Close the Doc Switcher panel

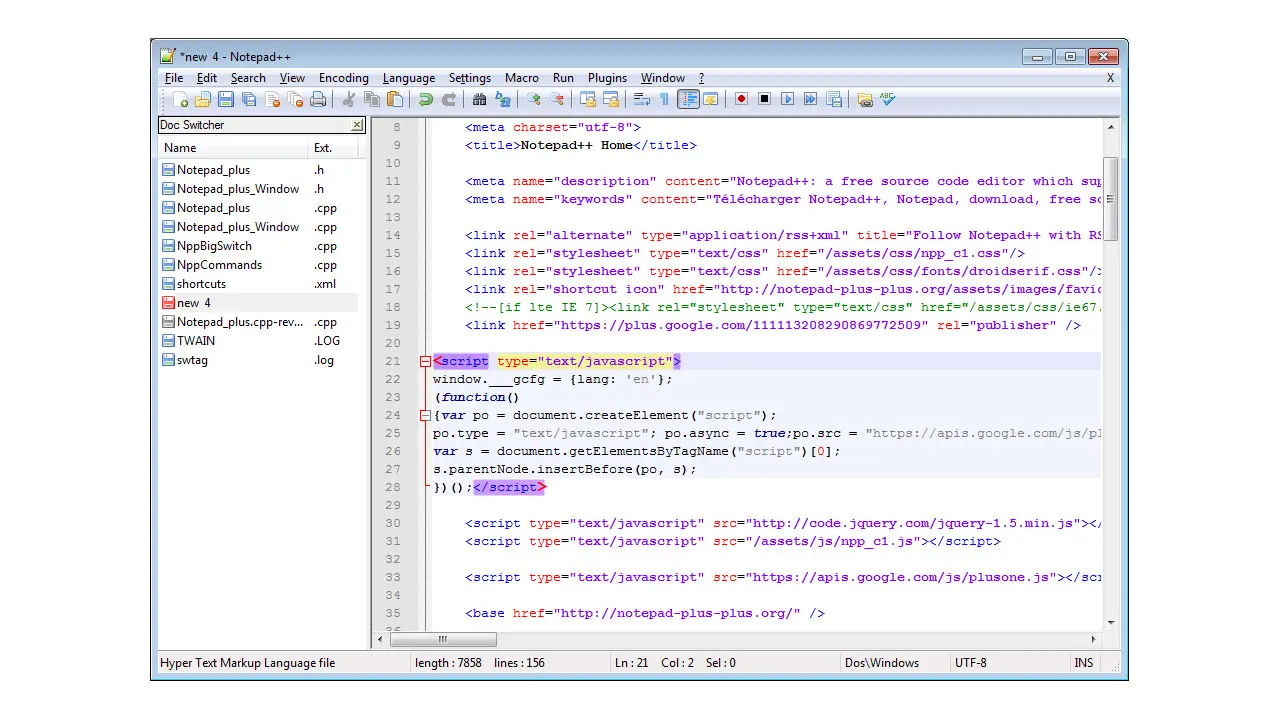point(357,125)
